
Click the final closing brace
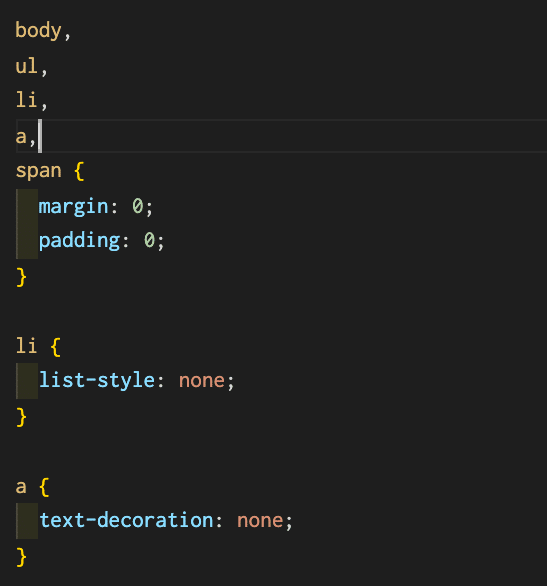pyautogui.click(x=21, y=556)
